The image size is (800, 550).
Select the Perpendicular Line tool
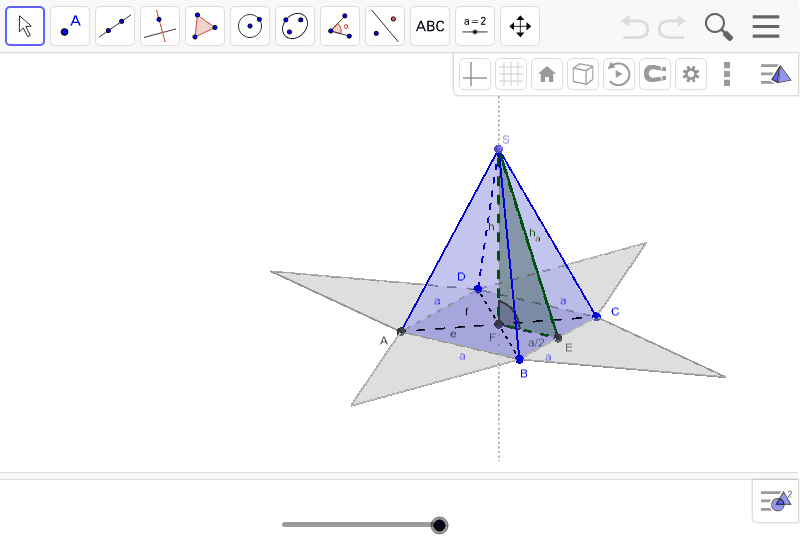point(160,26)
